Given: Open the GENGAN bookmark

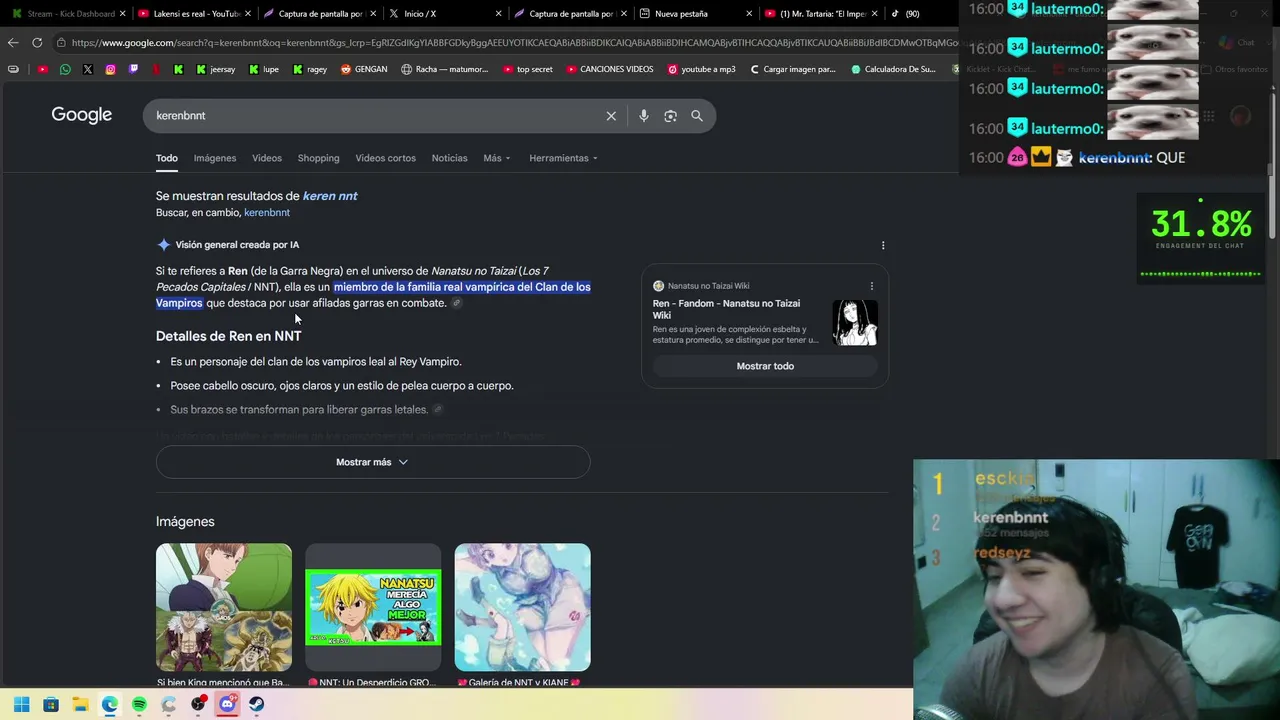Looking at the screenshot, I should coord(363,69).
